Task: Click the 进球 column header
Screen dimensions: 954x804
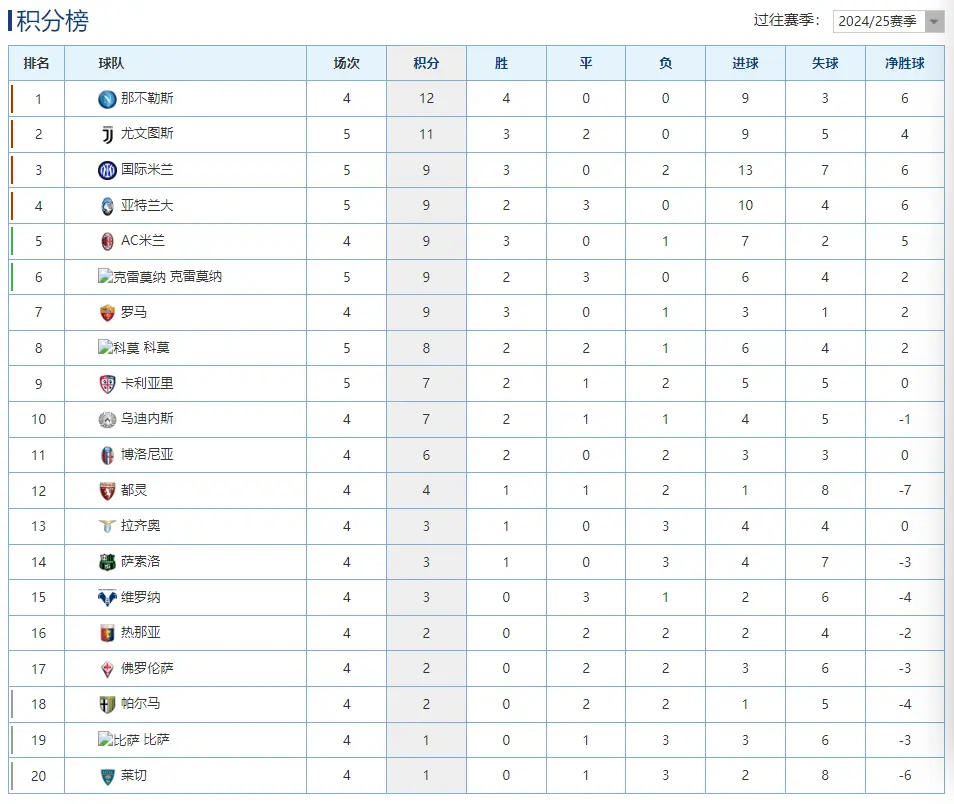Action: click(x=745, y=63)
